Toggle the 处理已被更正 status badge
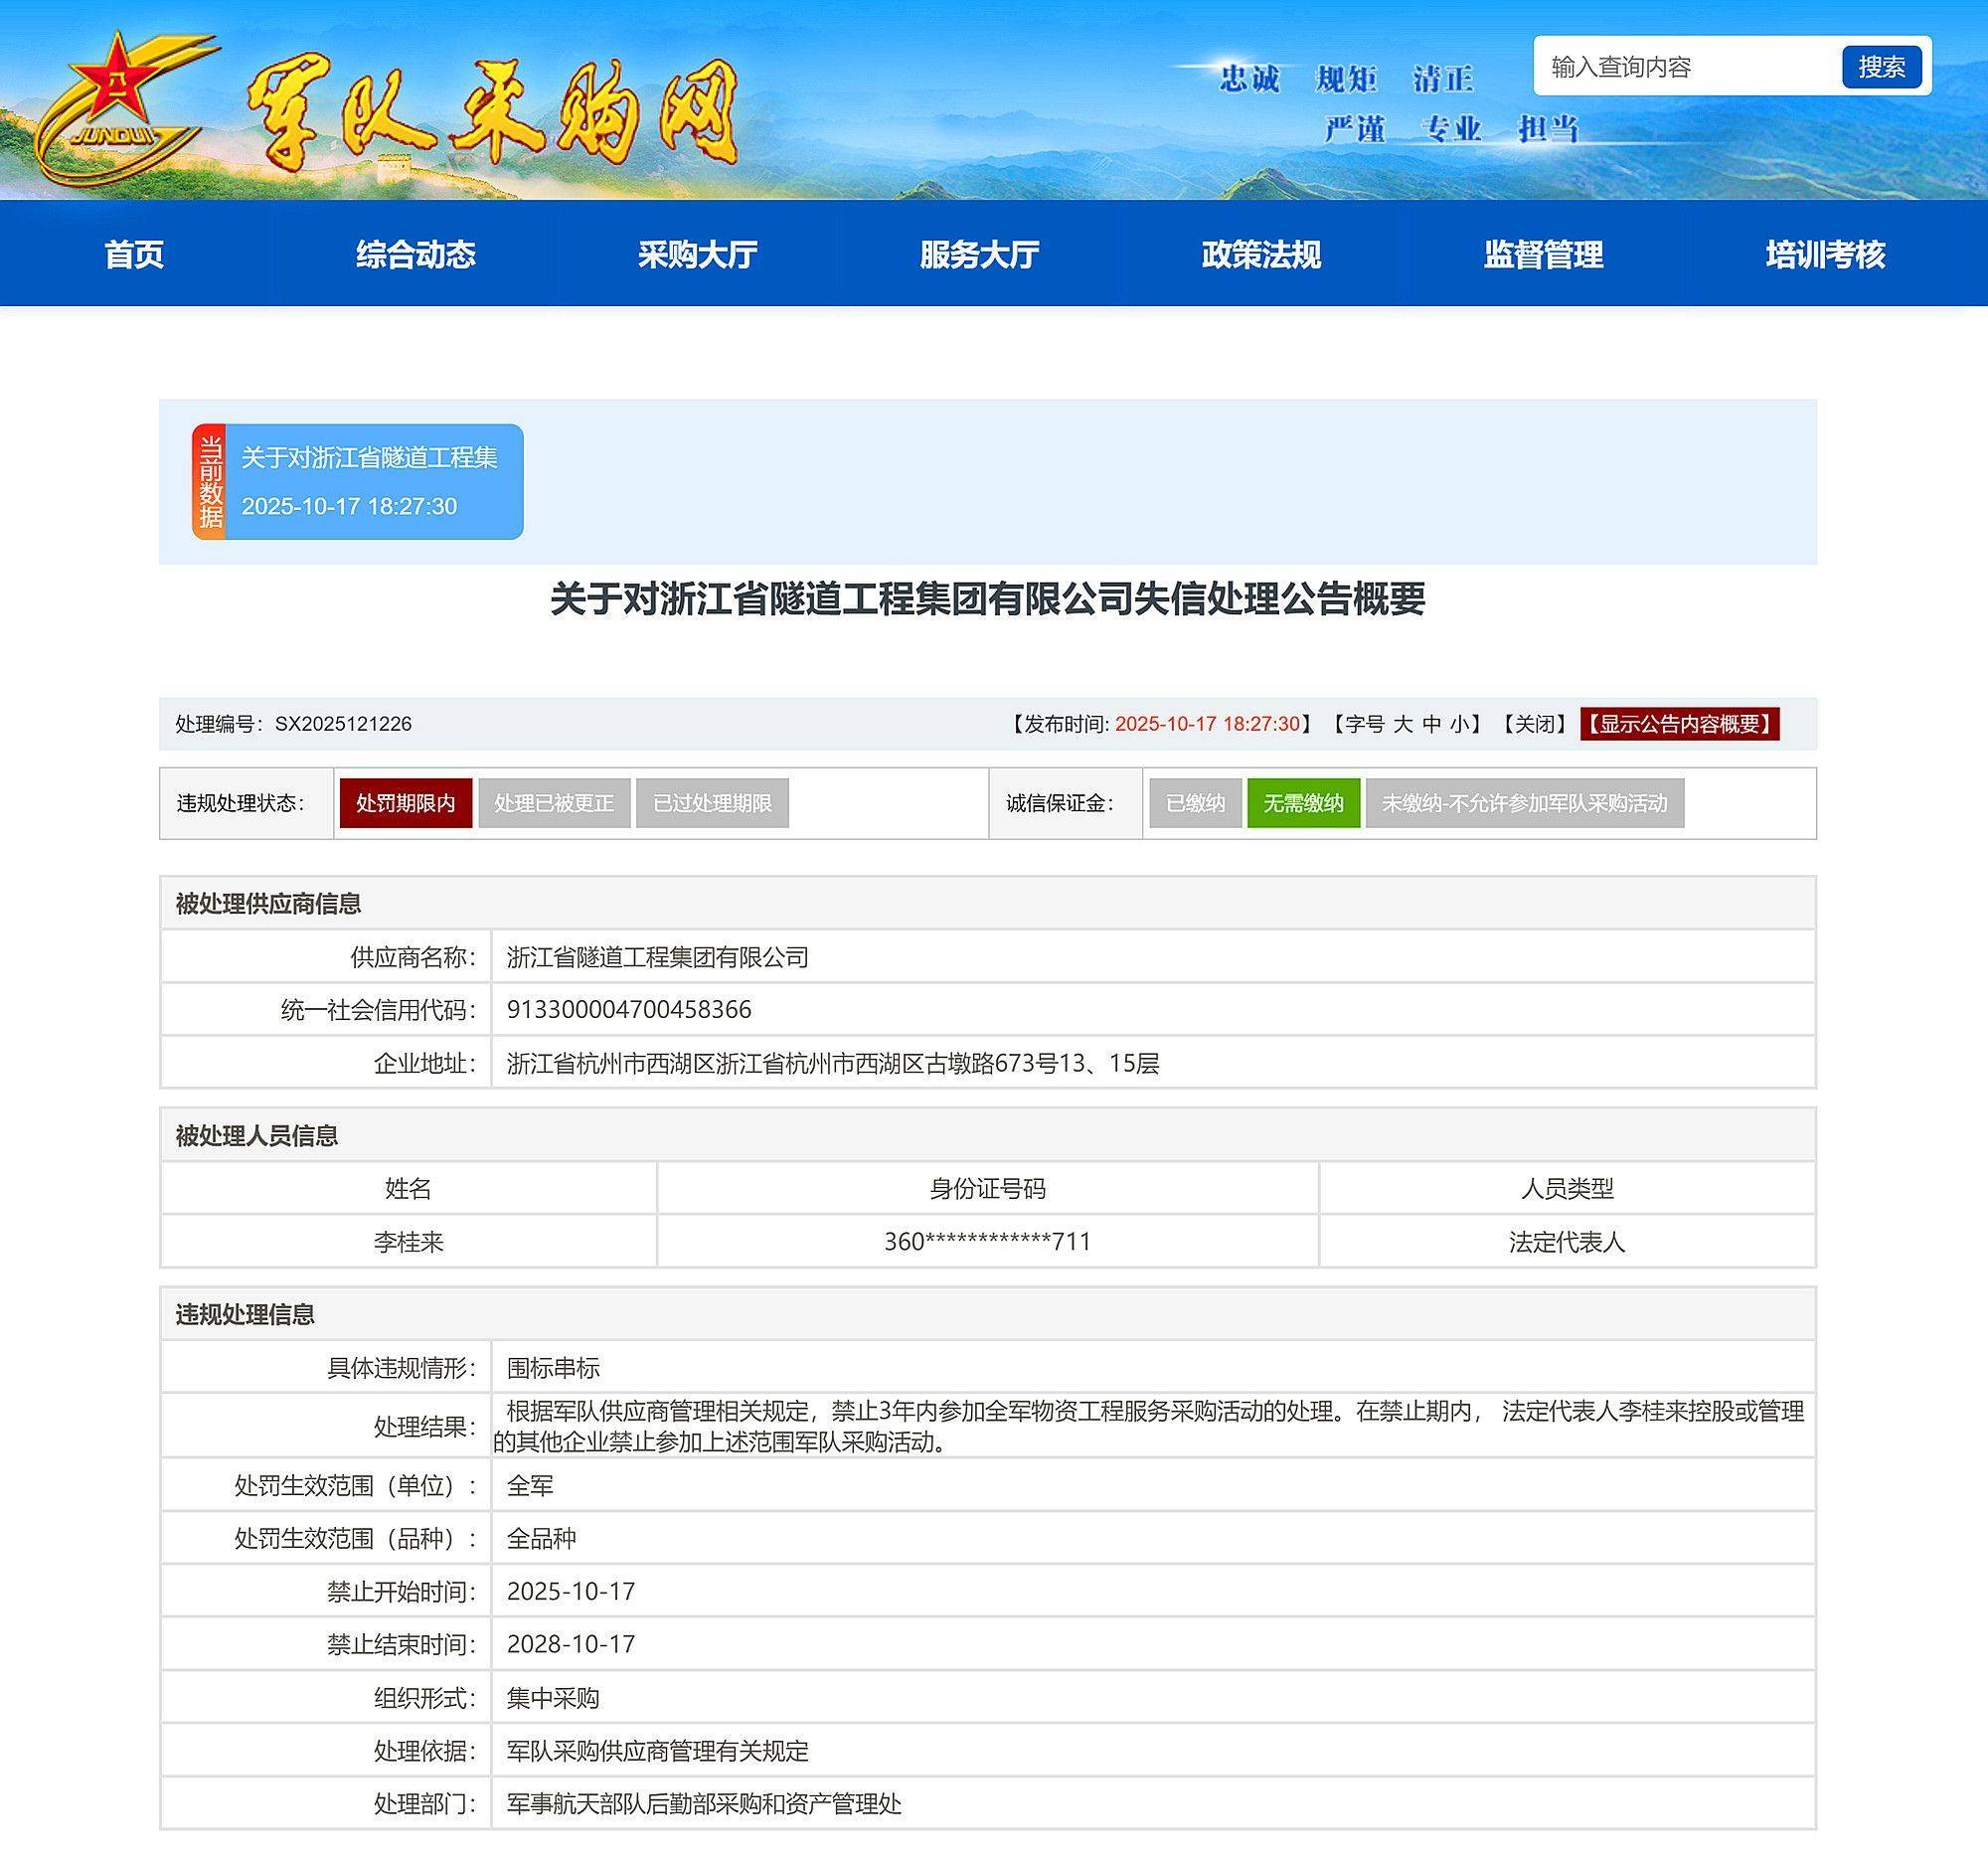Image resolution: width=1988 pixels, height=1859 pixels. click(x=557, y=803)
